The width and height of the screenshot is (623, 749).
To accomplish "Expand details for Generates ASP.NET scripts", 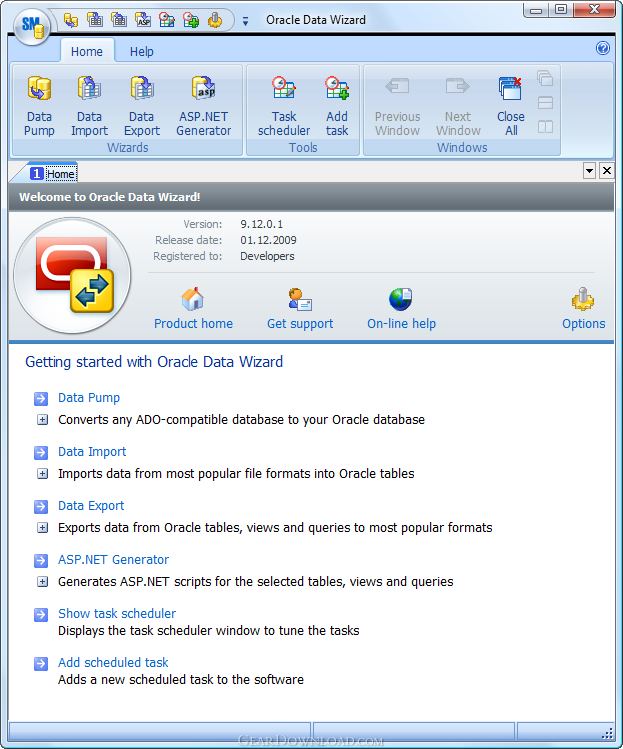I will [x=43, y=582].
